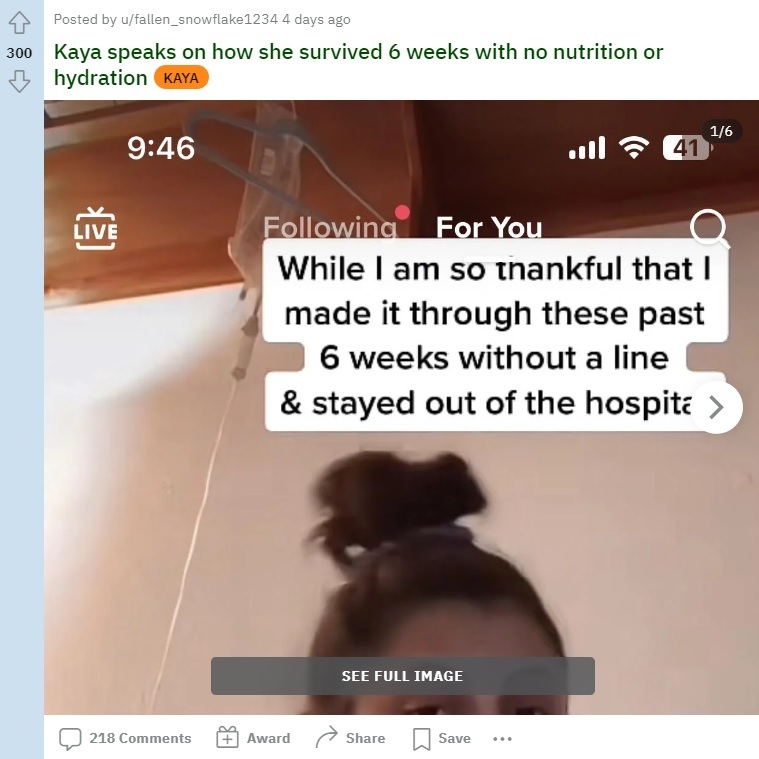This screenshot has width=759, height=759.
Task: Click the Save bookmark icon
Action: point(421,739)
